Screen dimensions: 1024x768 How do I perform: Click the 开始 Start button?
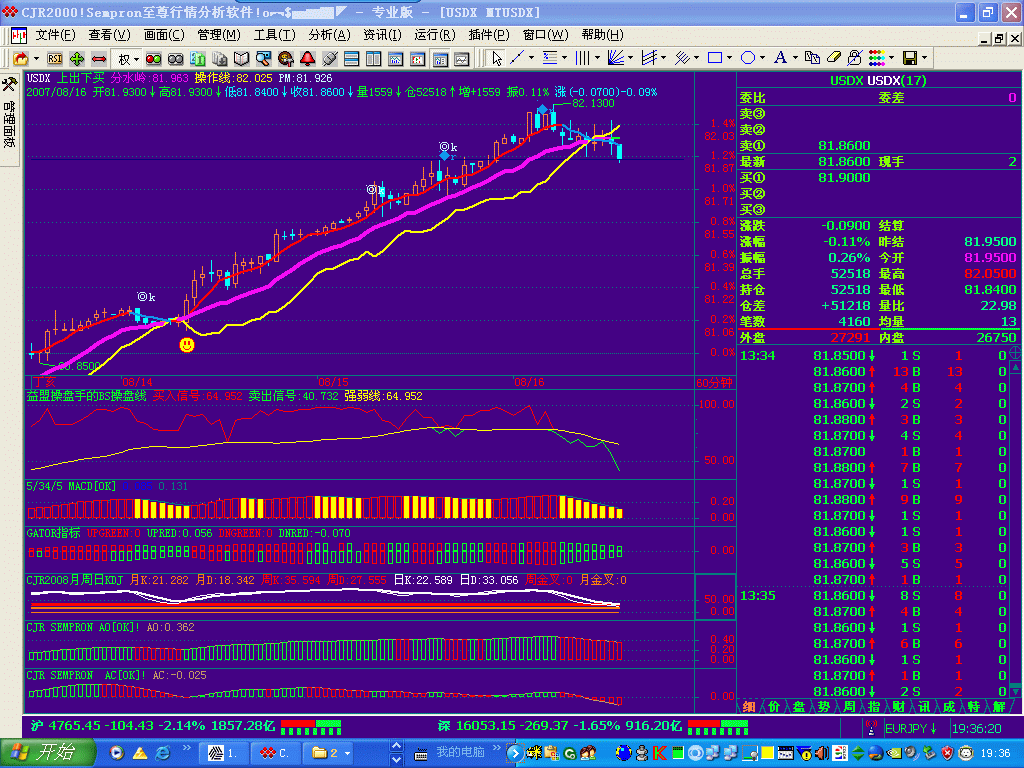tap(47, 753)
